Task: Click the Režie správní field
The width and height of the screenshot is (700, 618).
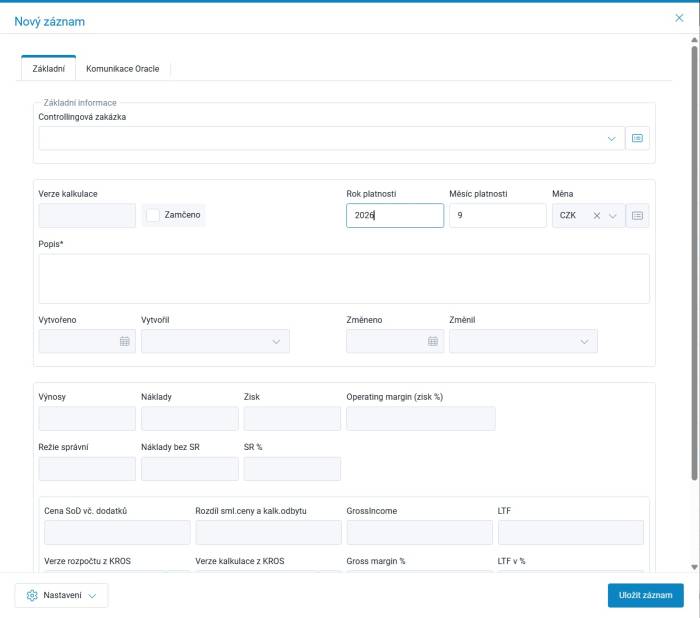Action: [x=87, y=469]
